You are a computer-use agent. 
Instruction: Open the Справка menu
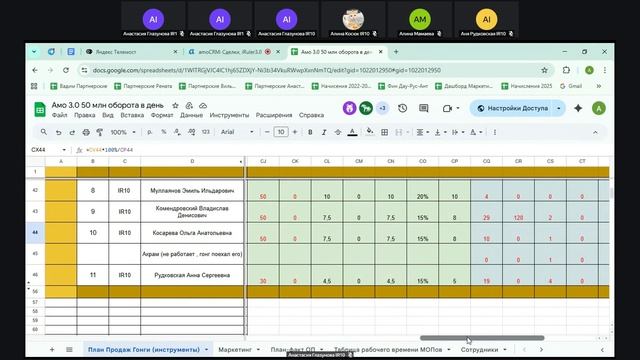point(311,115)
